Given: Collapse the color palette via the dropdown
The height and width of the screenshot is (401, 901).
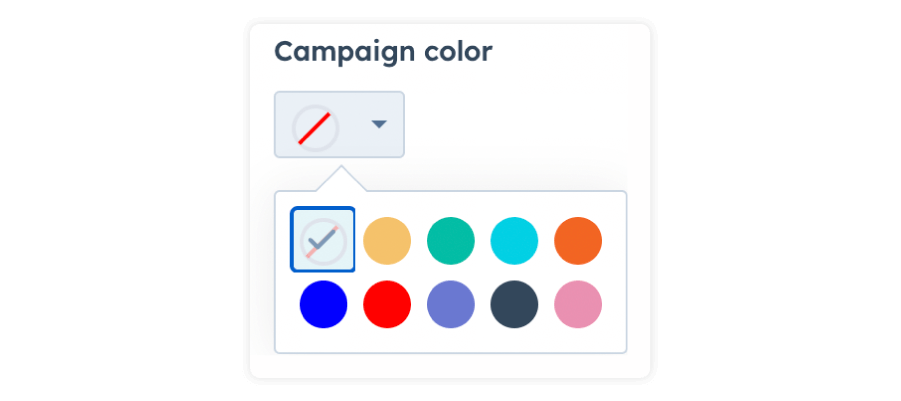Looking at the screenshot, I should click(339, 125).
